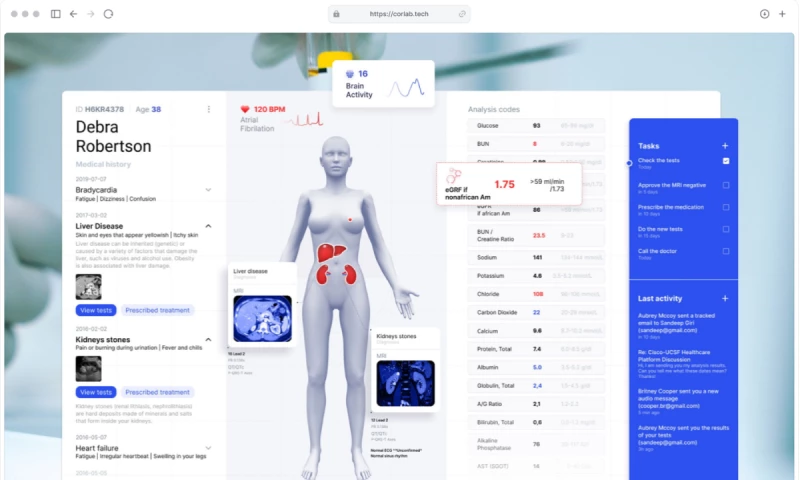Screen dimensions: 800x480
Task: Select the right kidney on body model
Action: 349,274
